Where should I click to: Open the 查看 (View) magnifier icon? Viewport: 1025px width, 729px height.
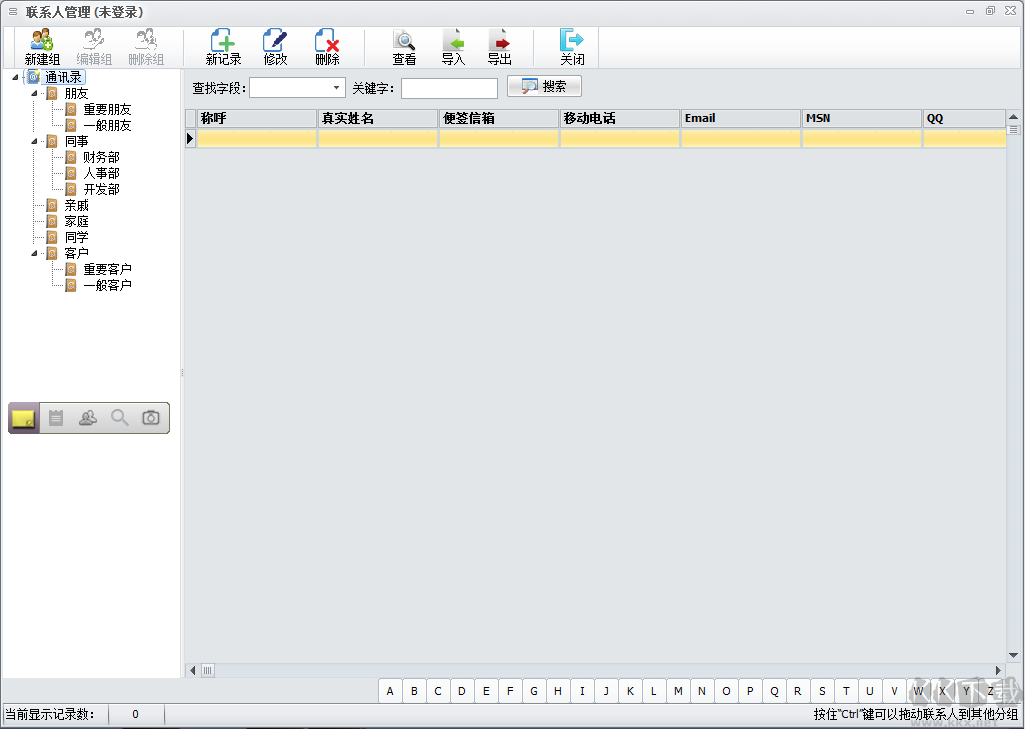[404, 41]
